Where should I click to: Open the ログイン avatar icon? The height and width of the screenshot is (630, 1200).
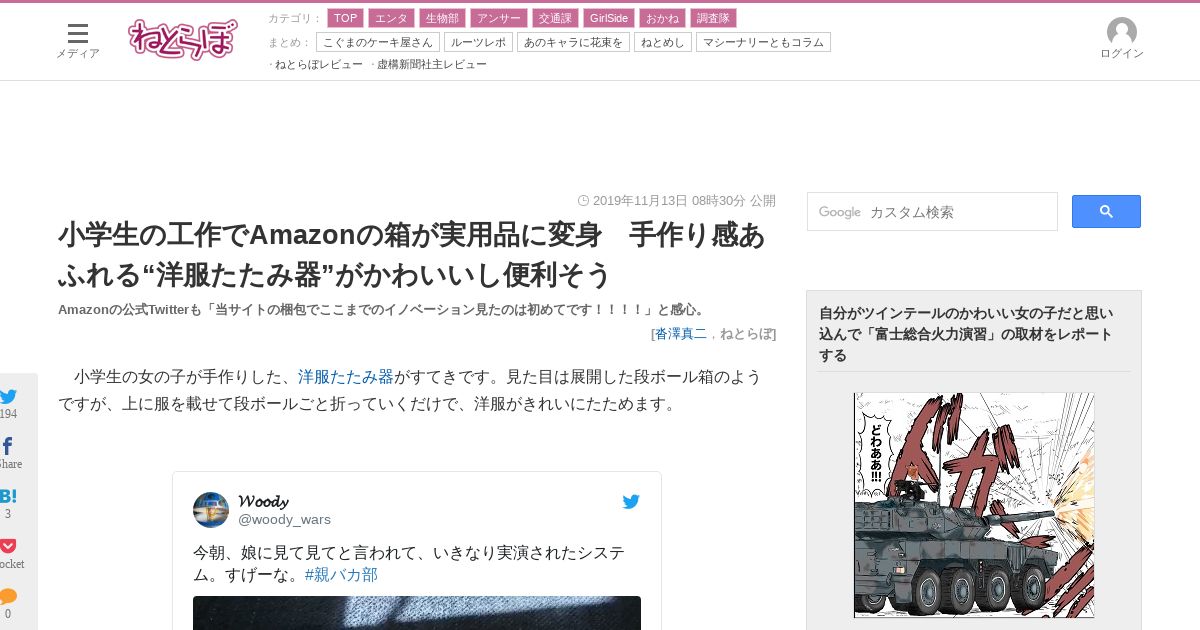(1121, 32)
